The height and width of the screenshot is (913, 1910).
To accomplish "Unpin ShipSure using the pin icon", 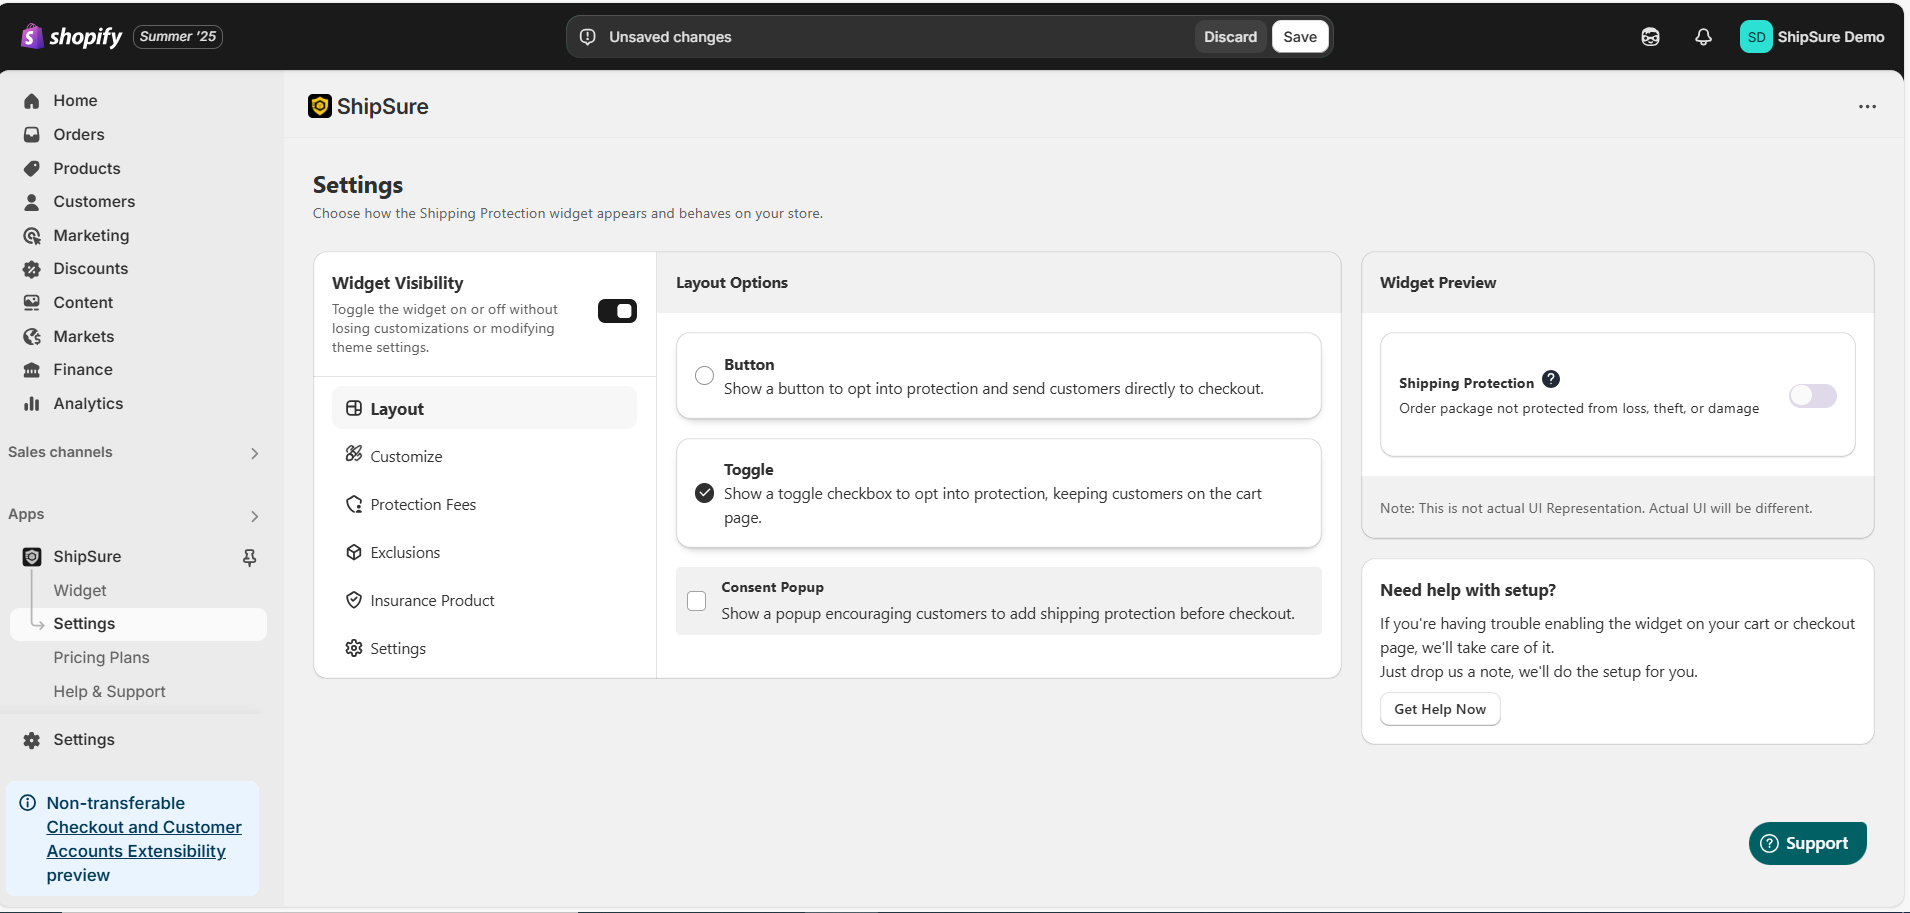I will click(x=250, y=557).
